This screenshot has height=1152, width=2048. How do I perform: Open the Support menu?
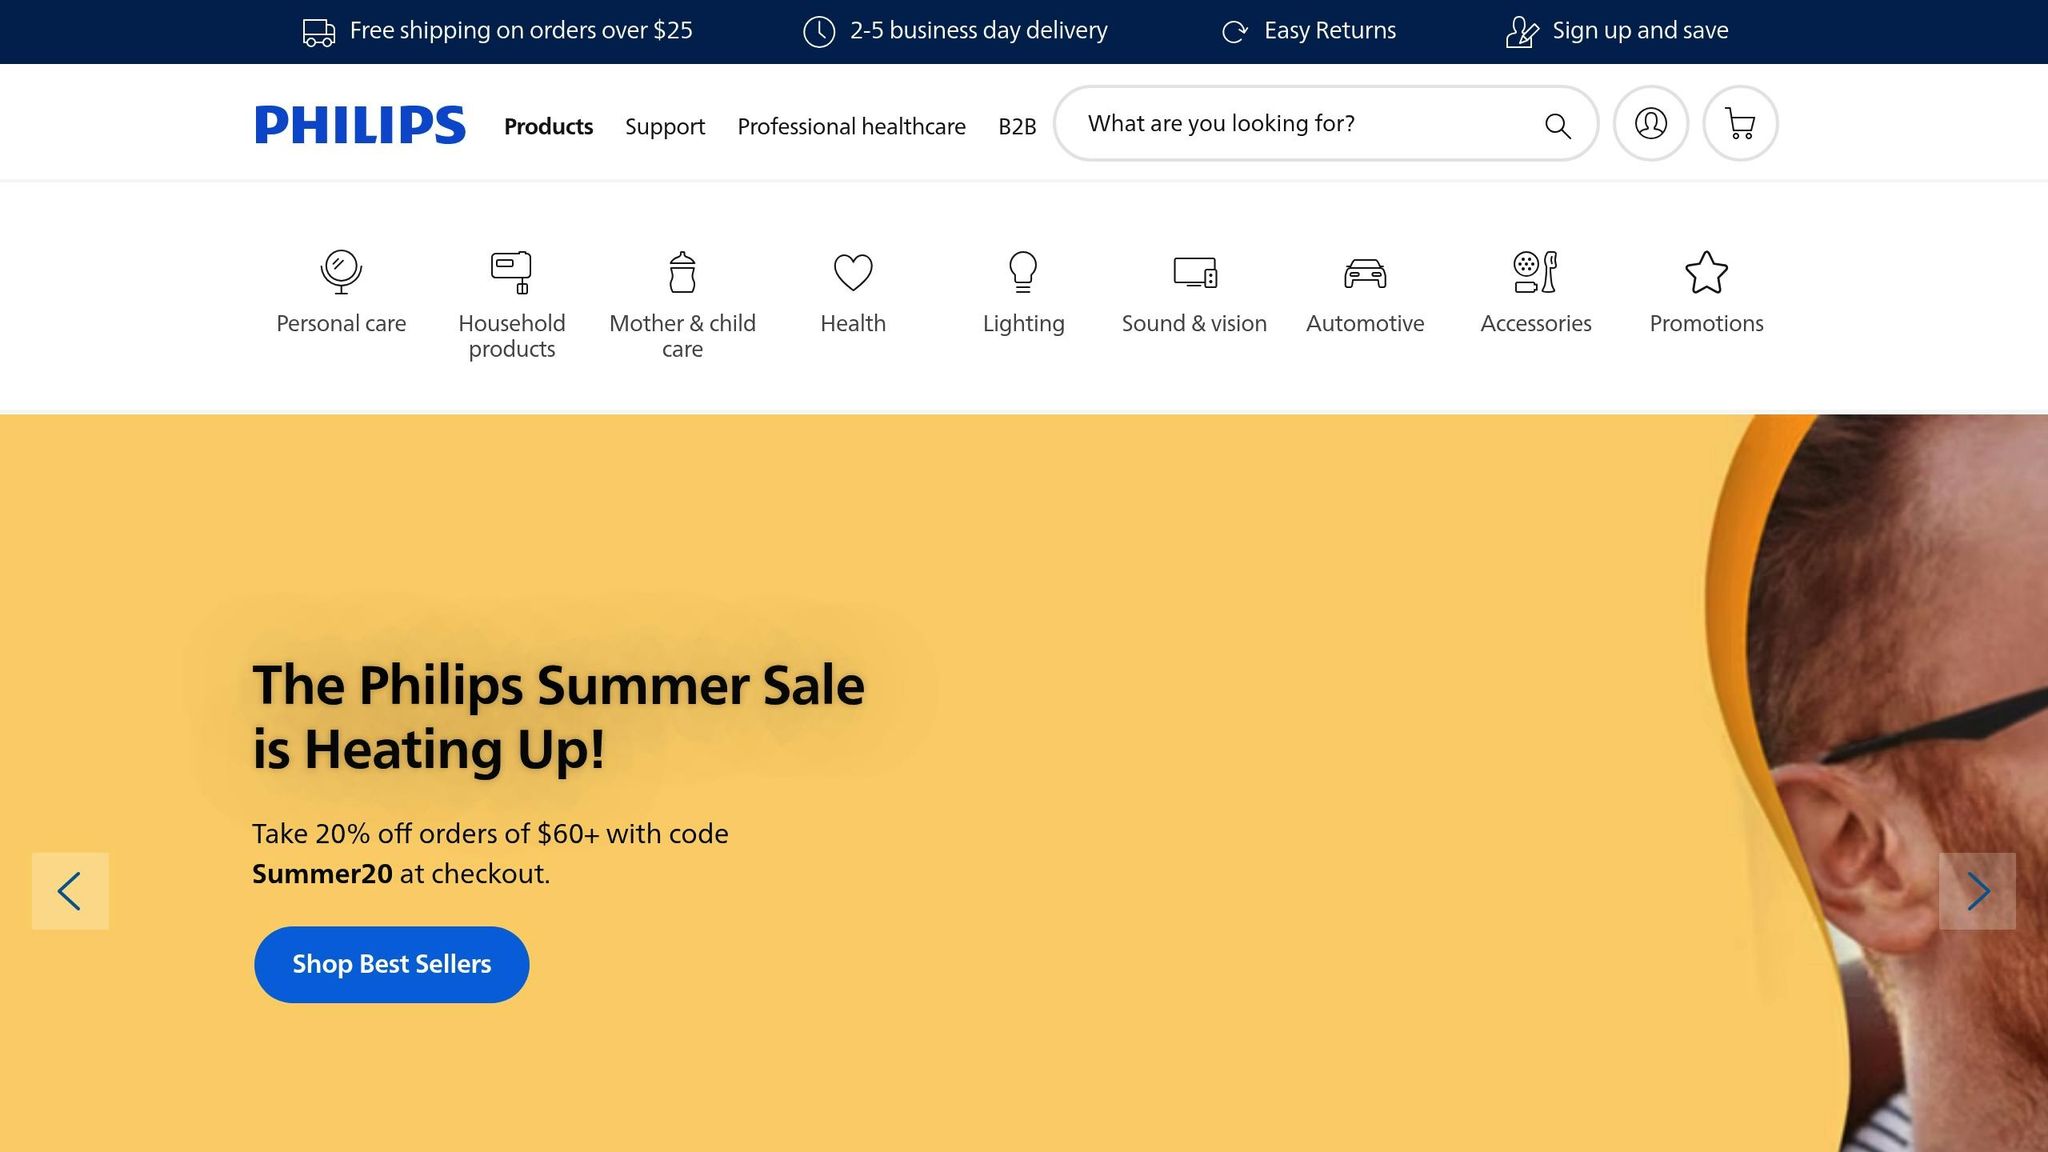click(665, 127)
